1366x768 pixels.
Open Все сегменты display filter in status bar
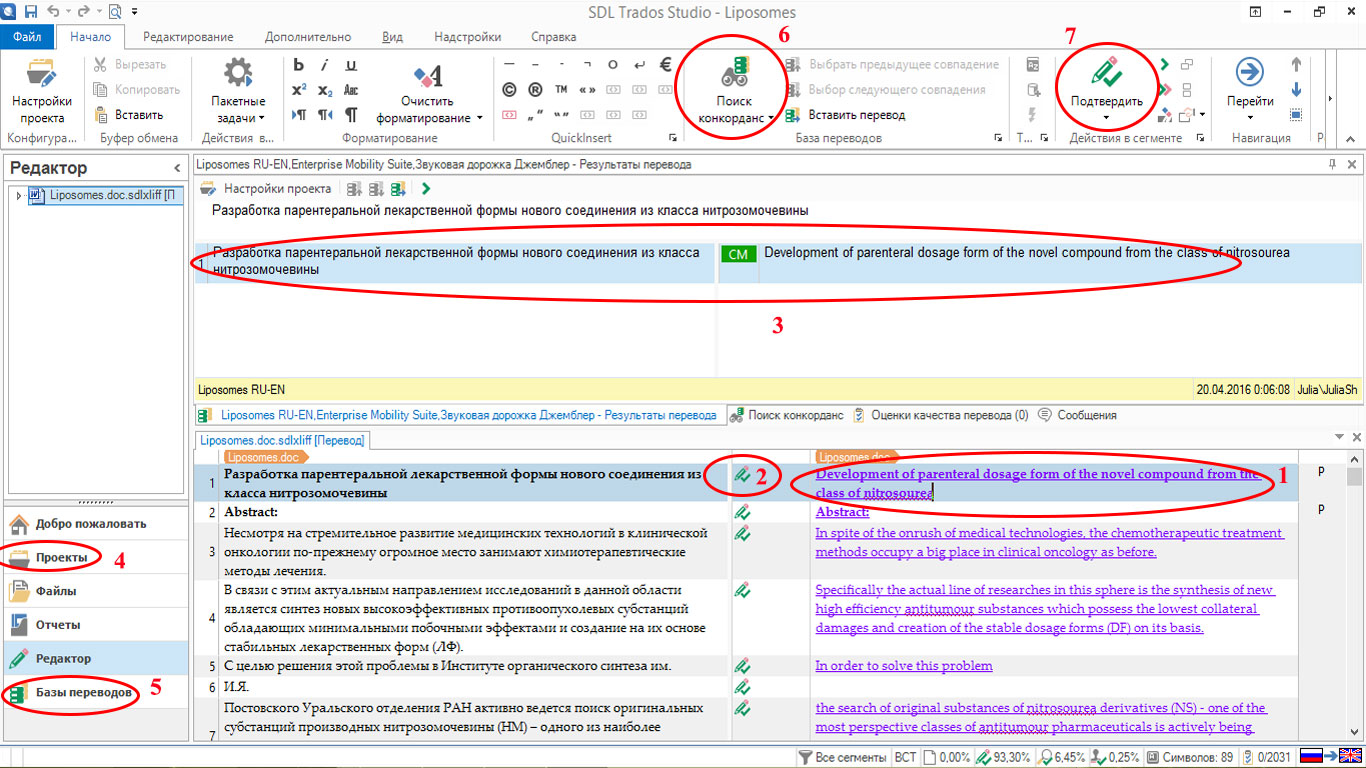[x=842, y=757]
